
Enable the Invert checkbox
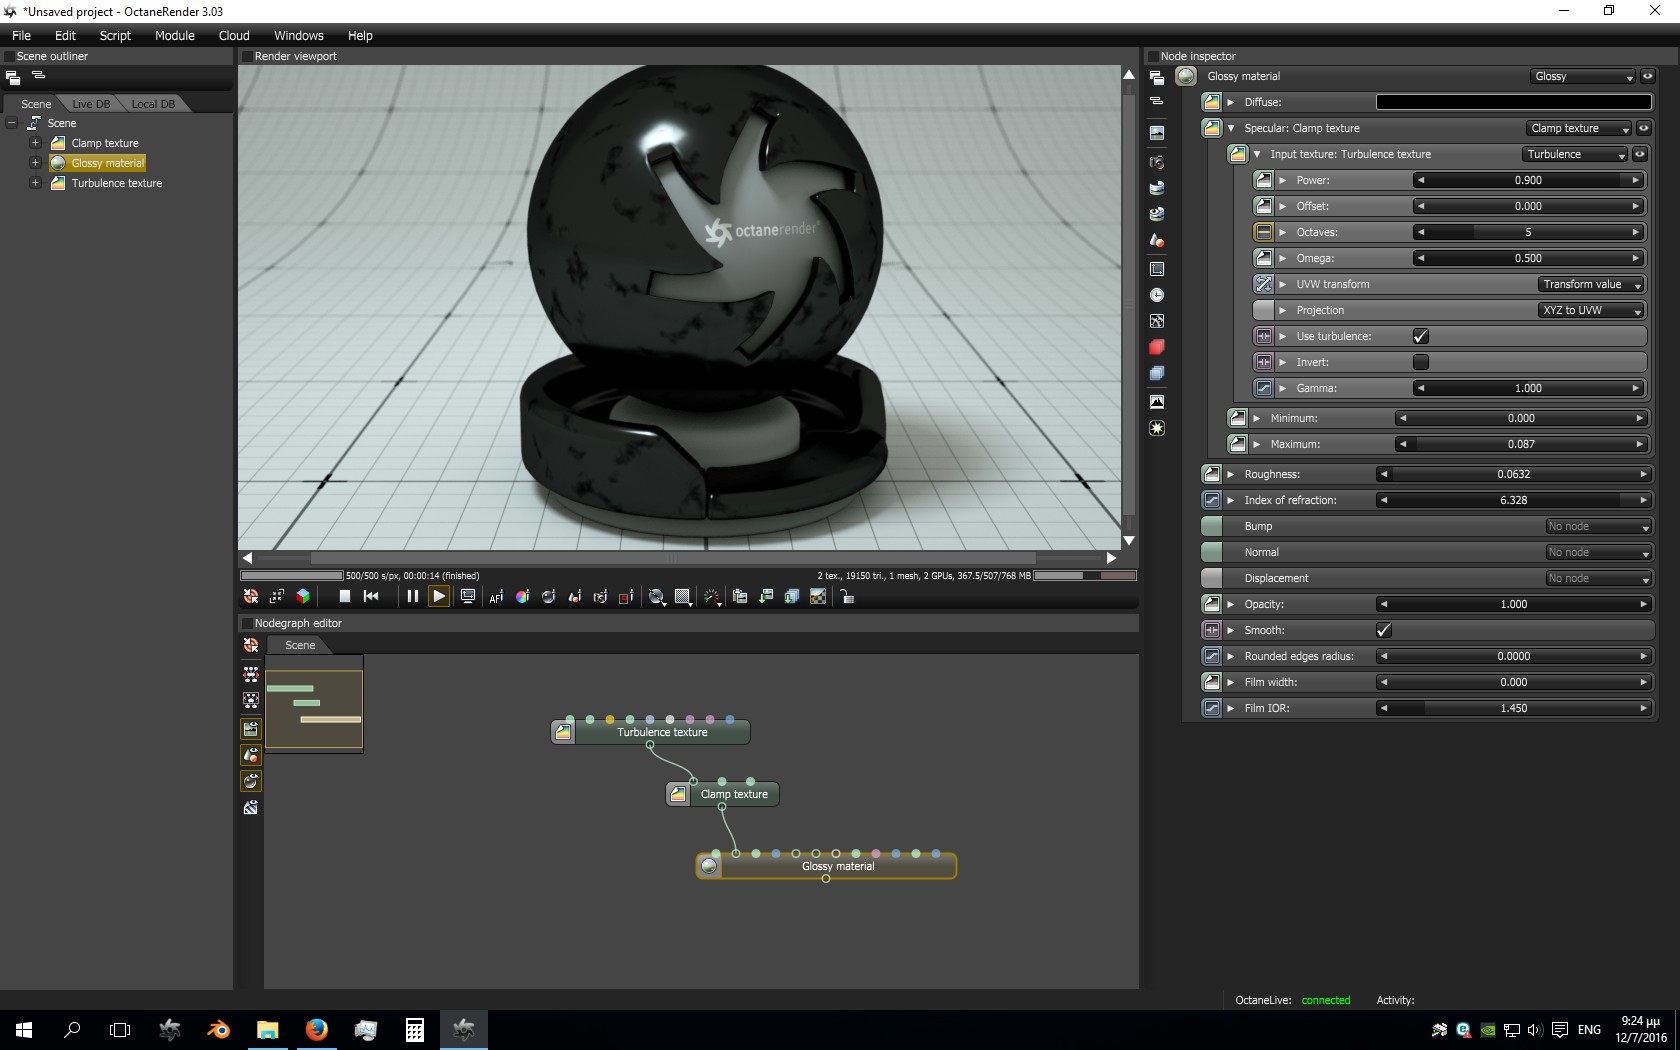[x=1421, y=362]
